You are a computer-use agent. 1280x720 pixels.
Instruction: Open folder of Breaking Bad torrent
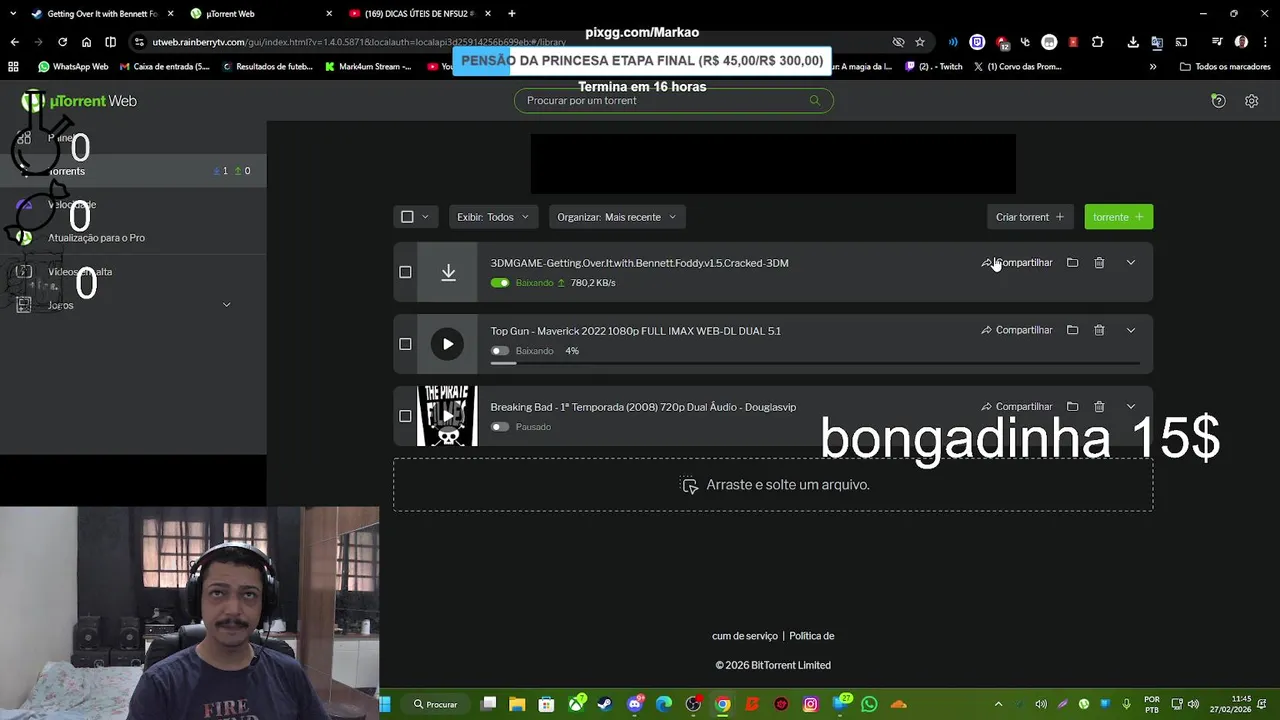click(x=1072, y=407)
